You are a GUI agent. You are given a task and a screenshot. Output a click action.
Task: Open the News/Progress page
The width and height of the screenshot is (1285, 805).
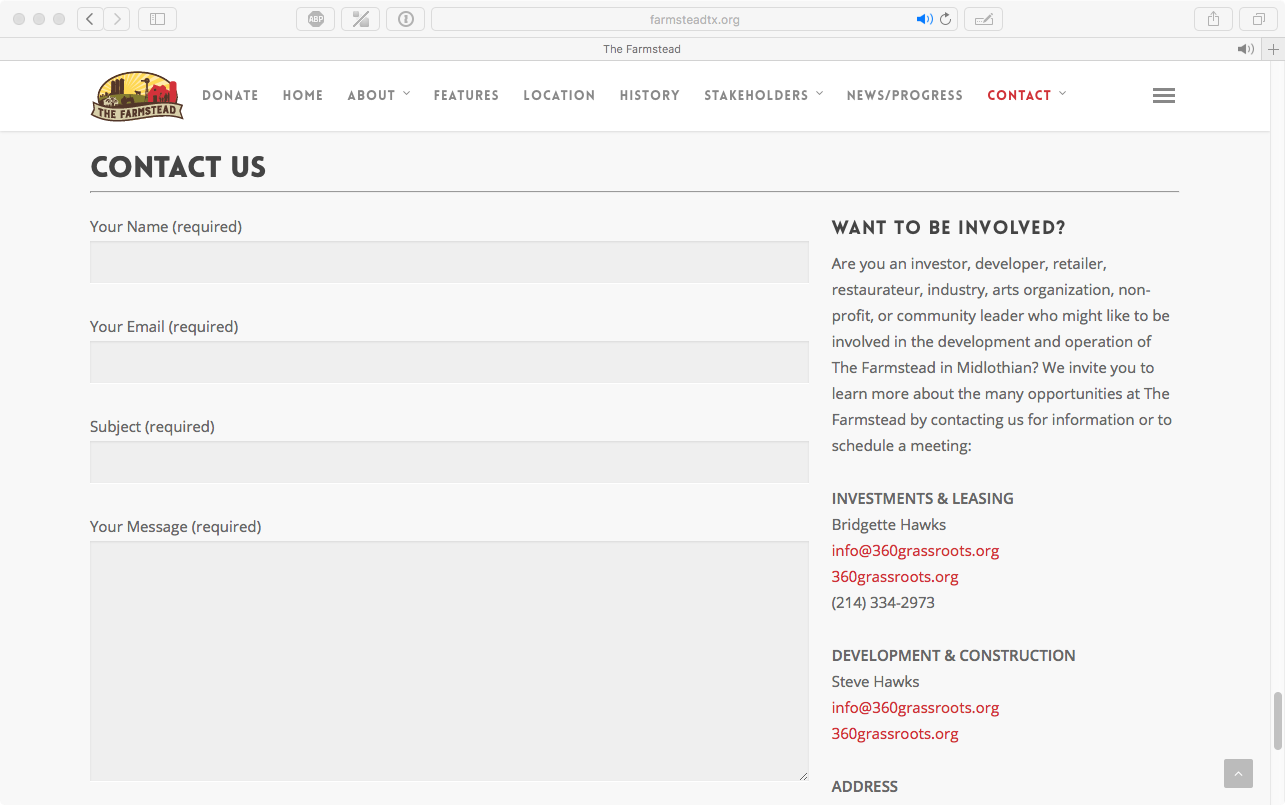[905, 96]
